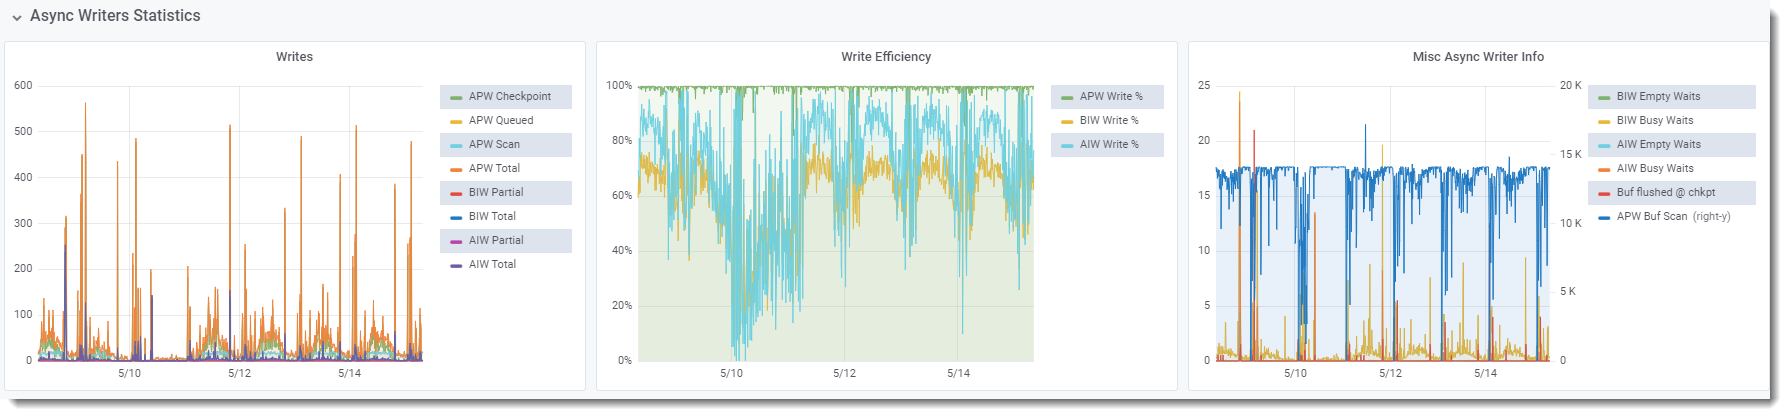Click the APW Write % green series icon
This screenshot has width=1788, height=417.
(x=1067, y=97)
